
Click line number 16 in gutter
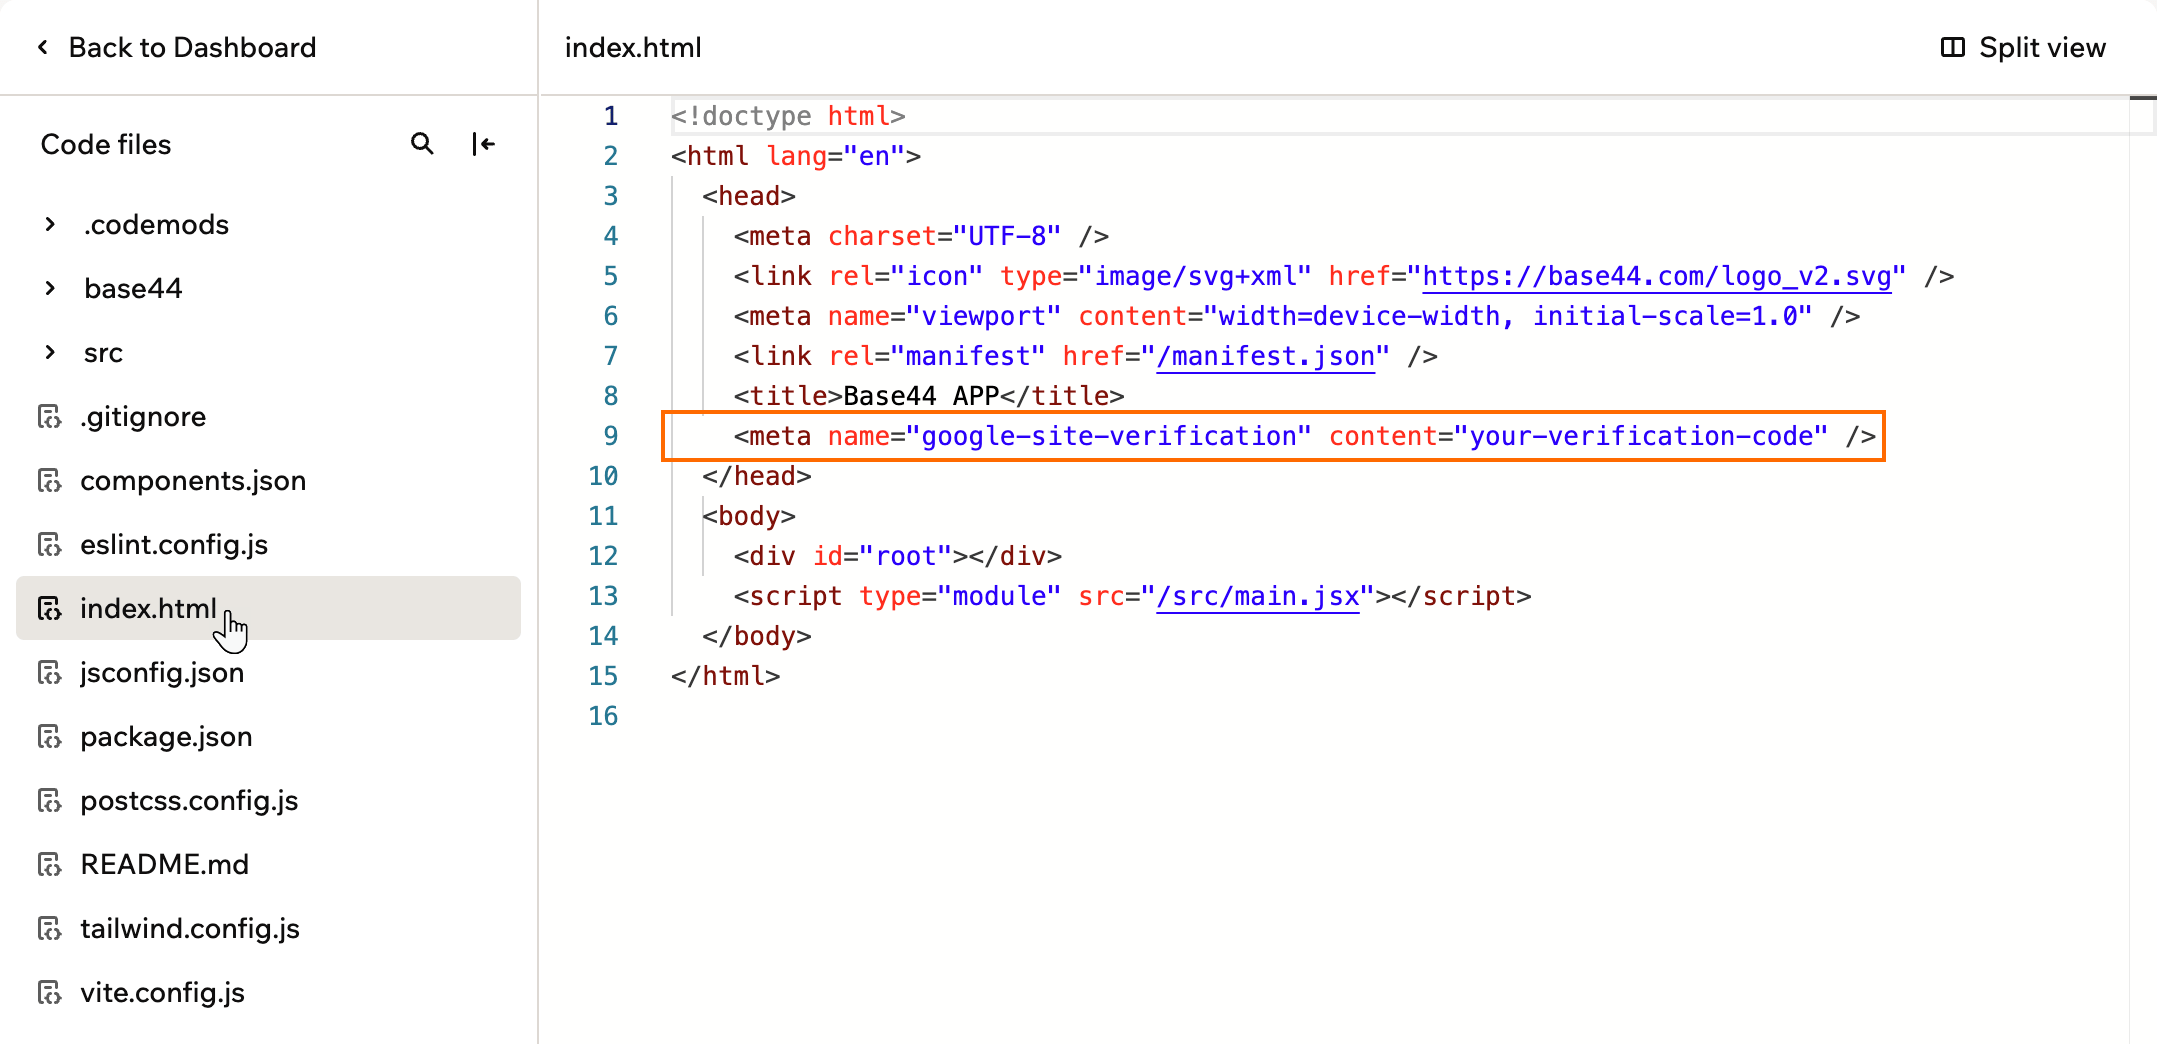[603, 716]
